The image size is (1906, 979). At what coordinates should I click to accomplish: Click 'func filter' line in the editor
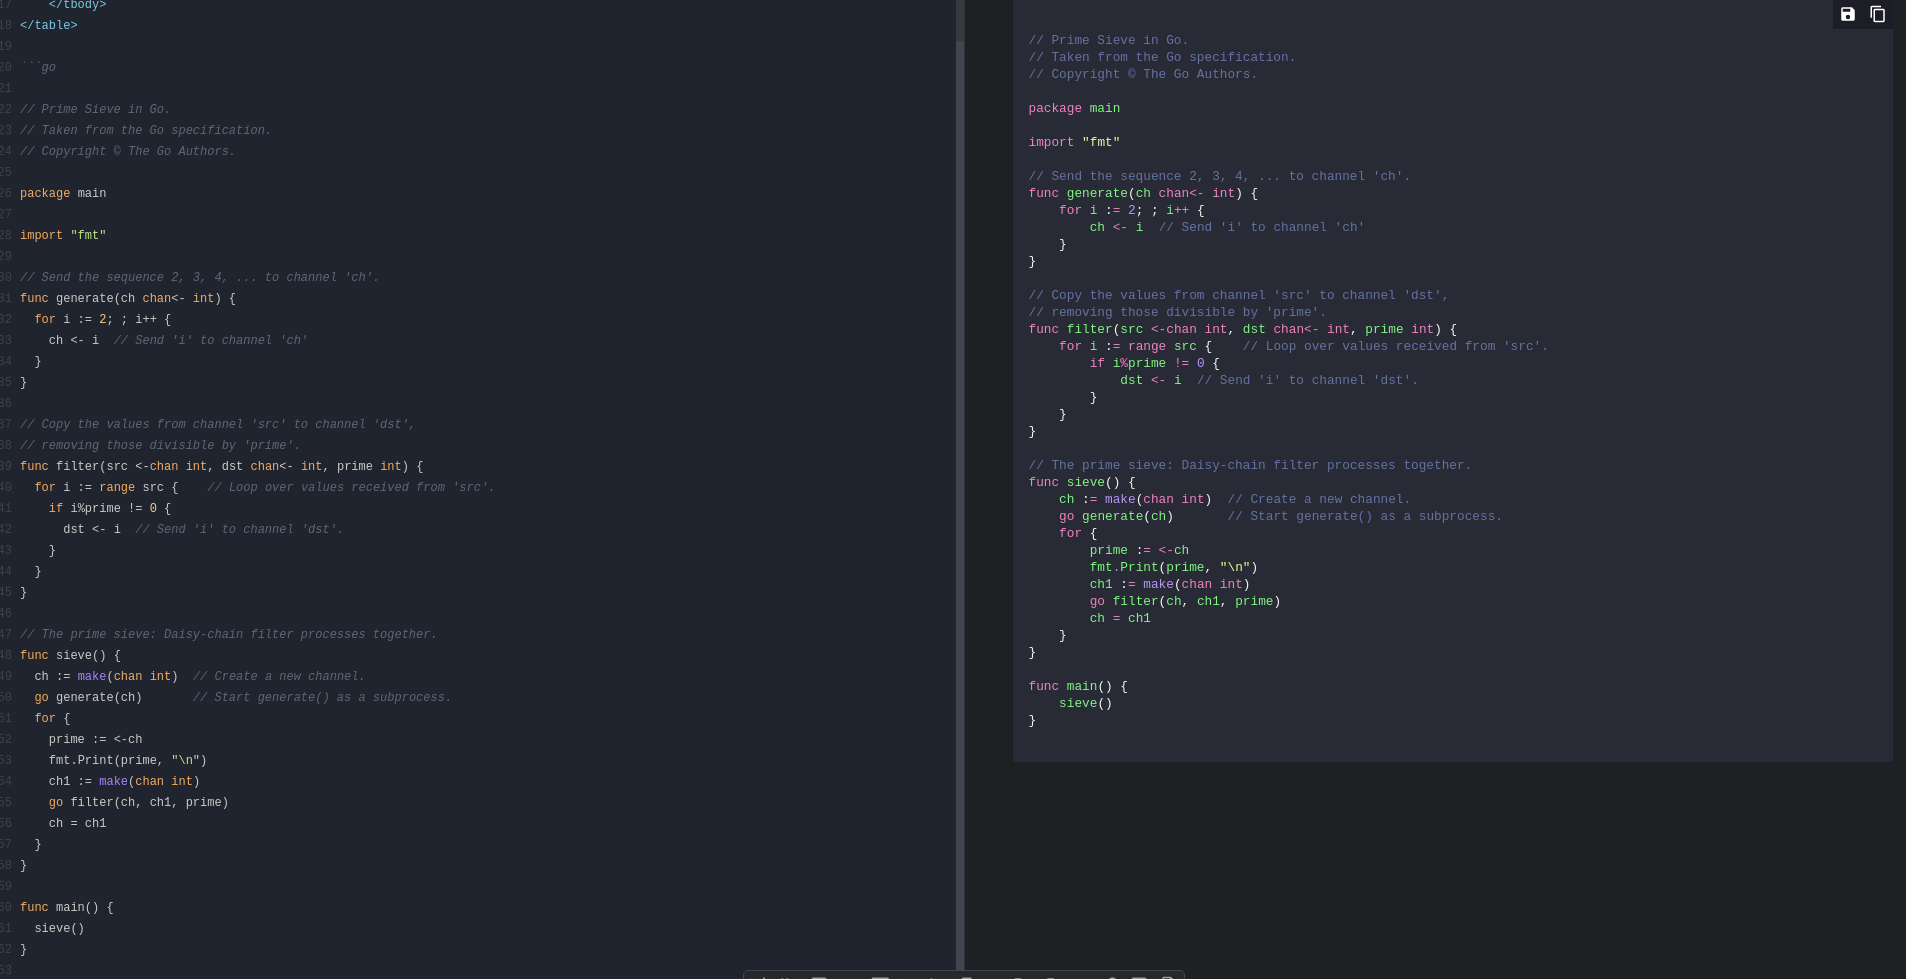click(222, 466)
